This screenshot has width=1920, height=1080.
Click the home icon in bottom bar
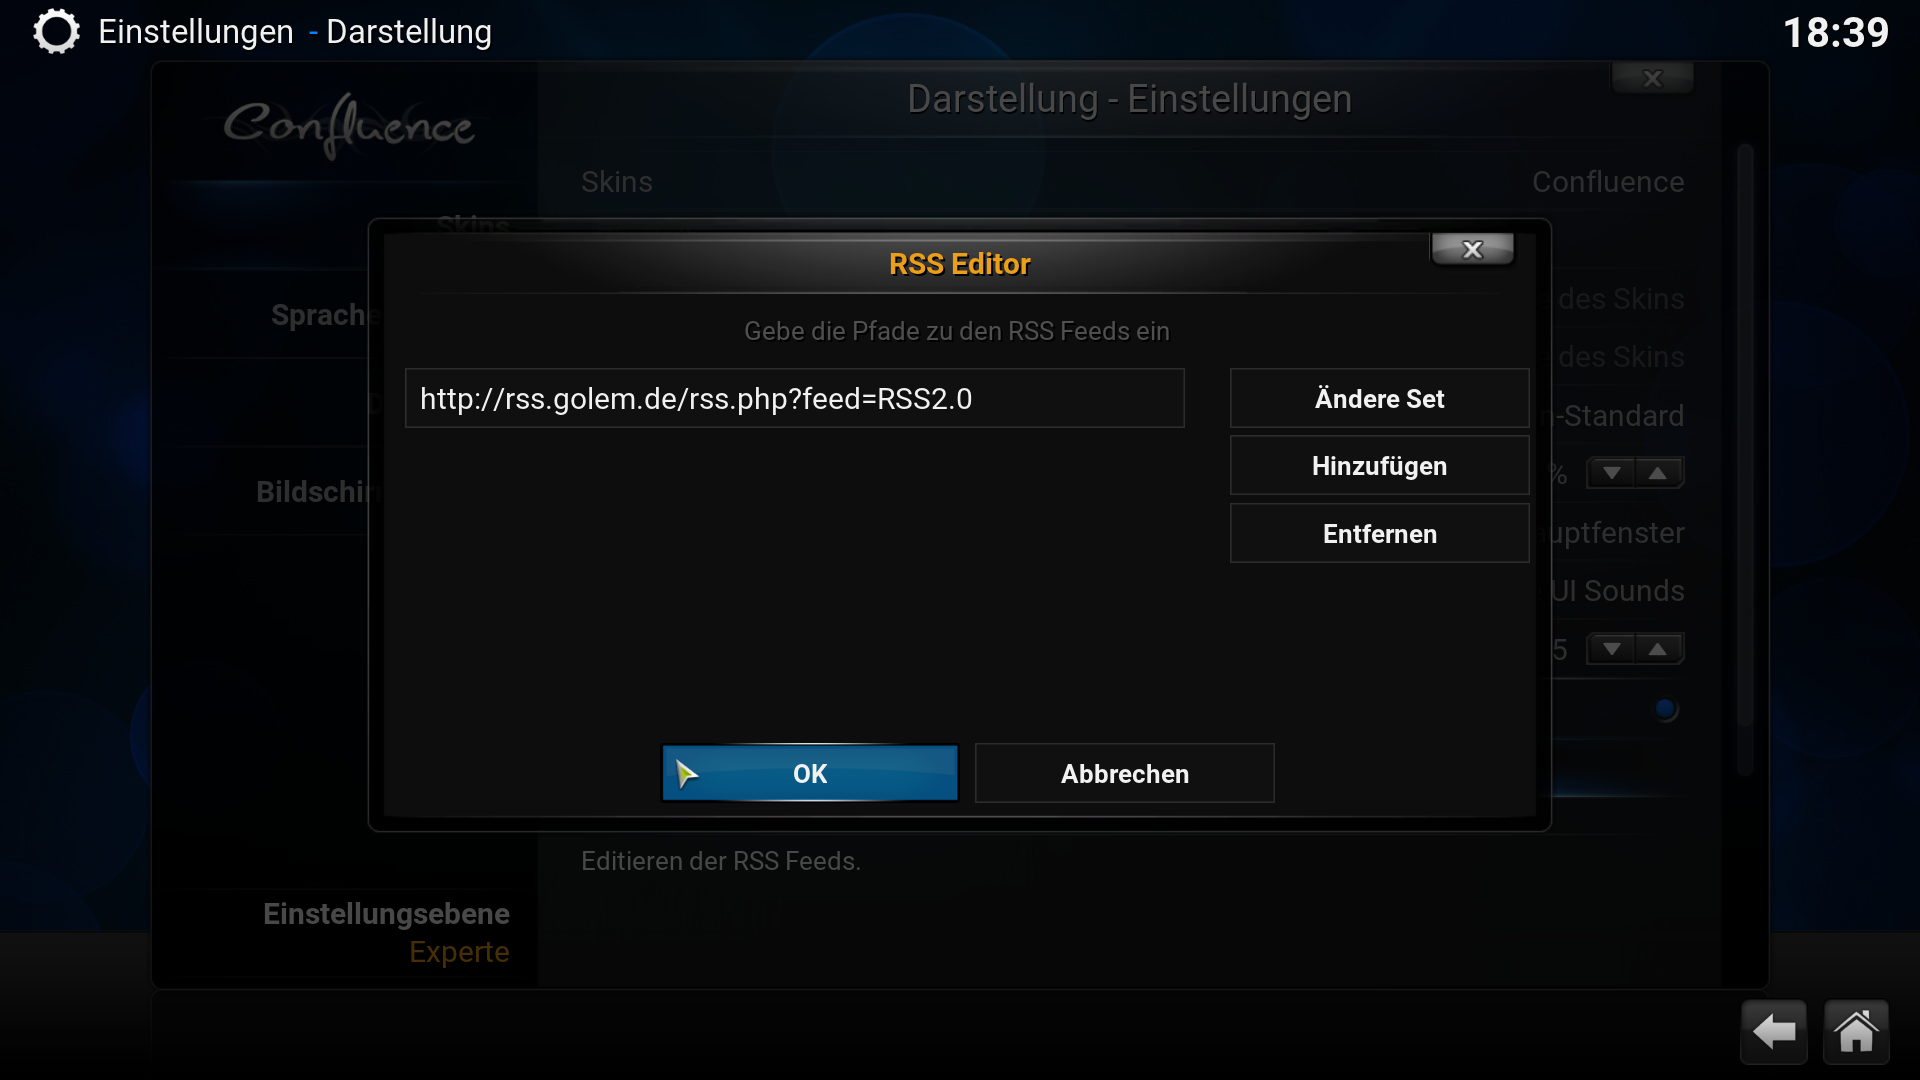[1856, 1032]
